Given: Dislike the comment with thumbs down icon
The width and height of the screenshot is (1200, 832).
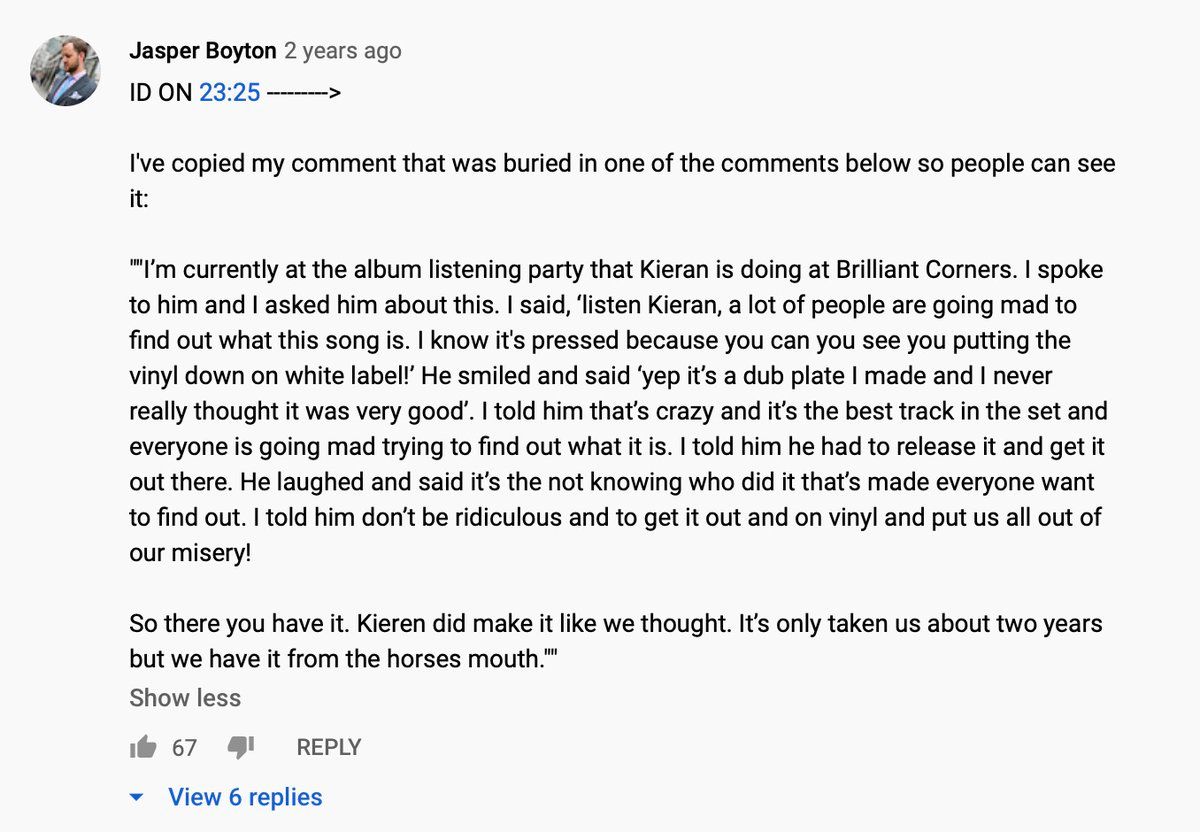Looking at the screenshot, I should click(242, 747).
